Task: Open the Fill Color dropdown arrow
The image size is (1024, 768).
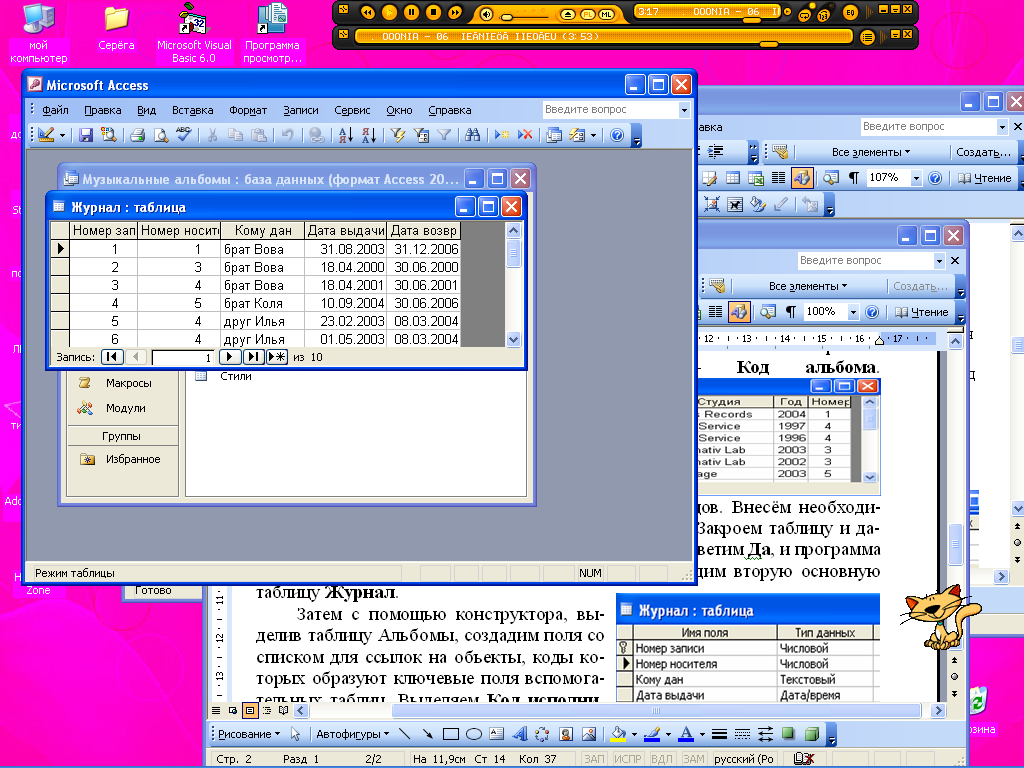Action: (x=634, y=735)
